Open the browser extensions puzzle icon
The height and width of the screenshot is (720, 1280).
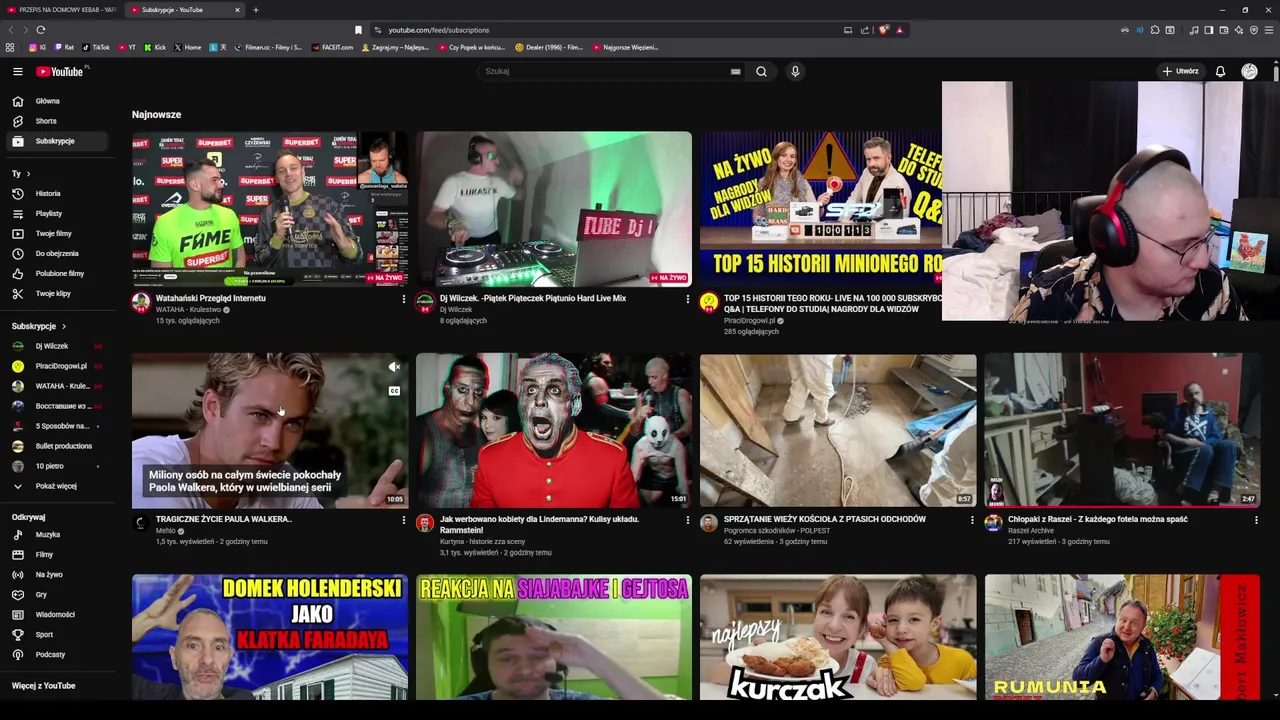(1155, 30)
